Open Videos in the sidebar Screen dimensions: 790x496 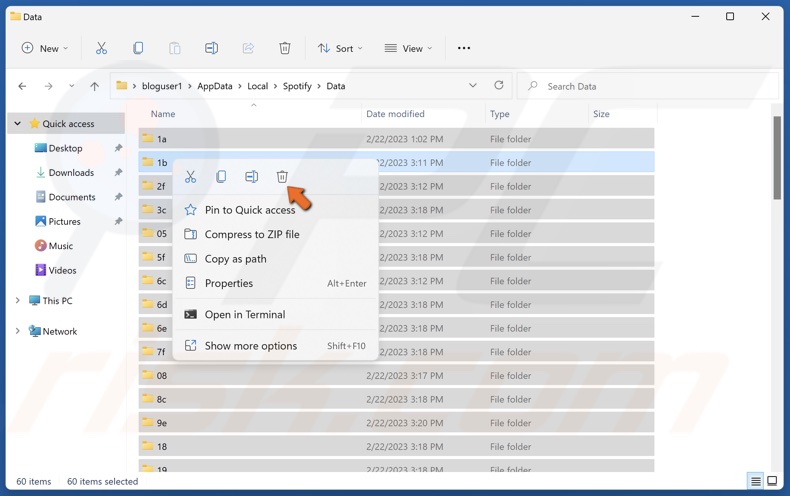click(x=62, y=270)
